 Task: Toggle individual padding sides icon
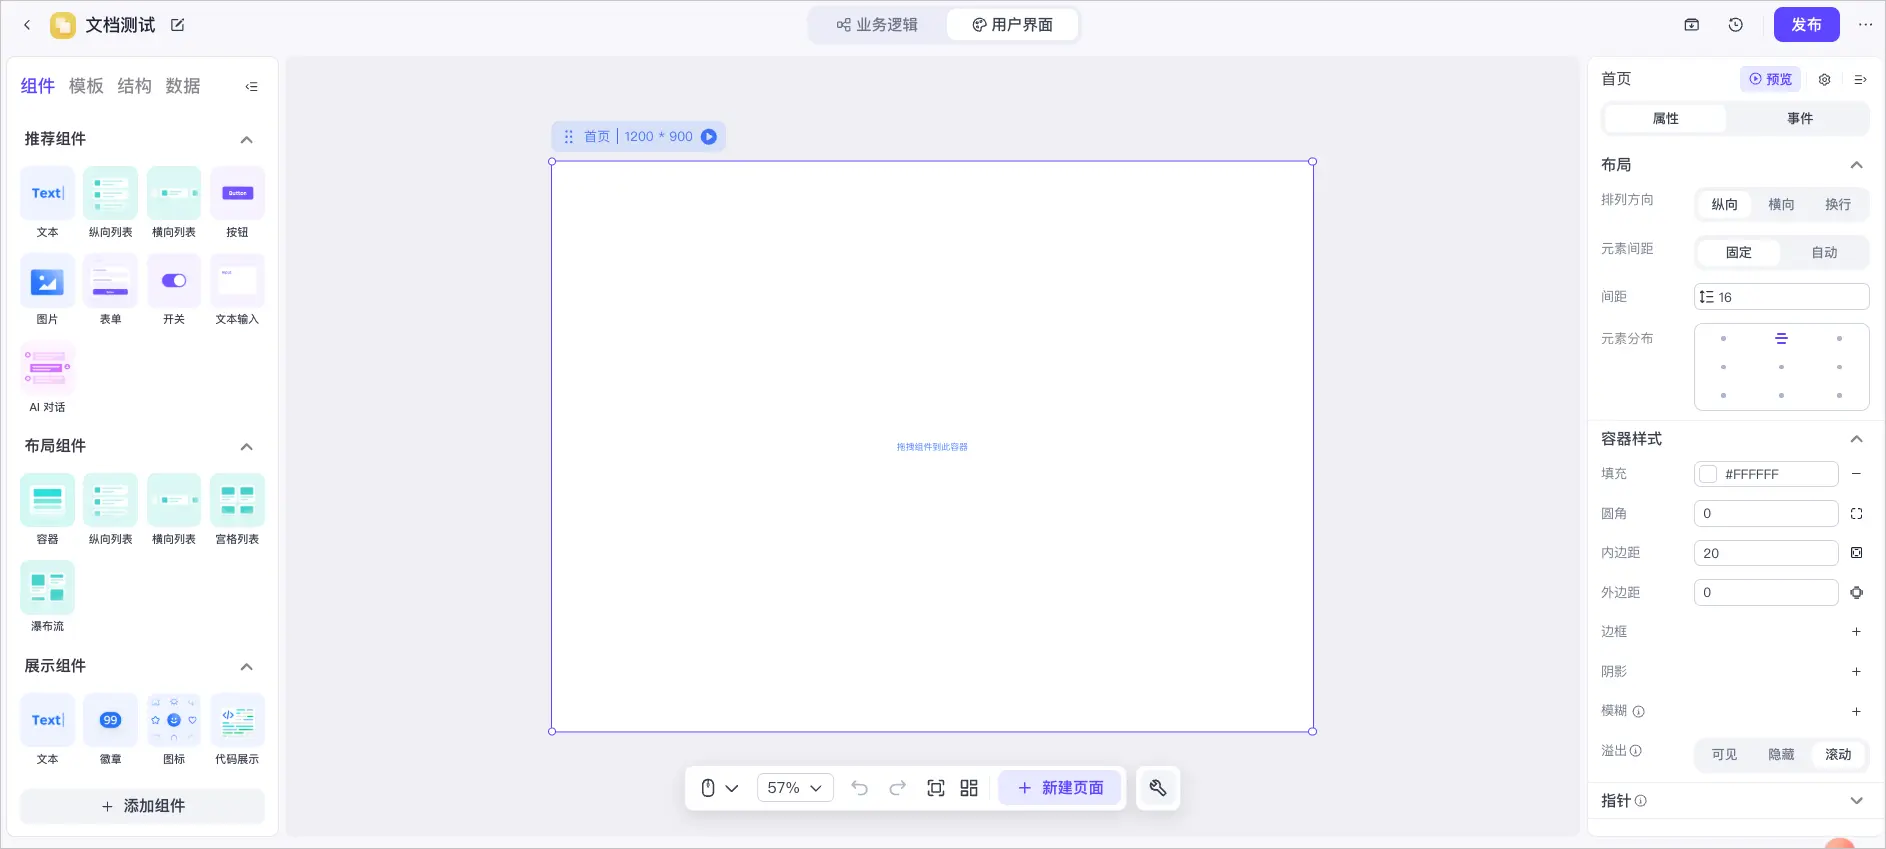click(1856, 553)
